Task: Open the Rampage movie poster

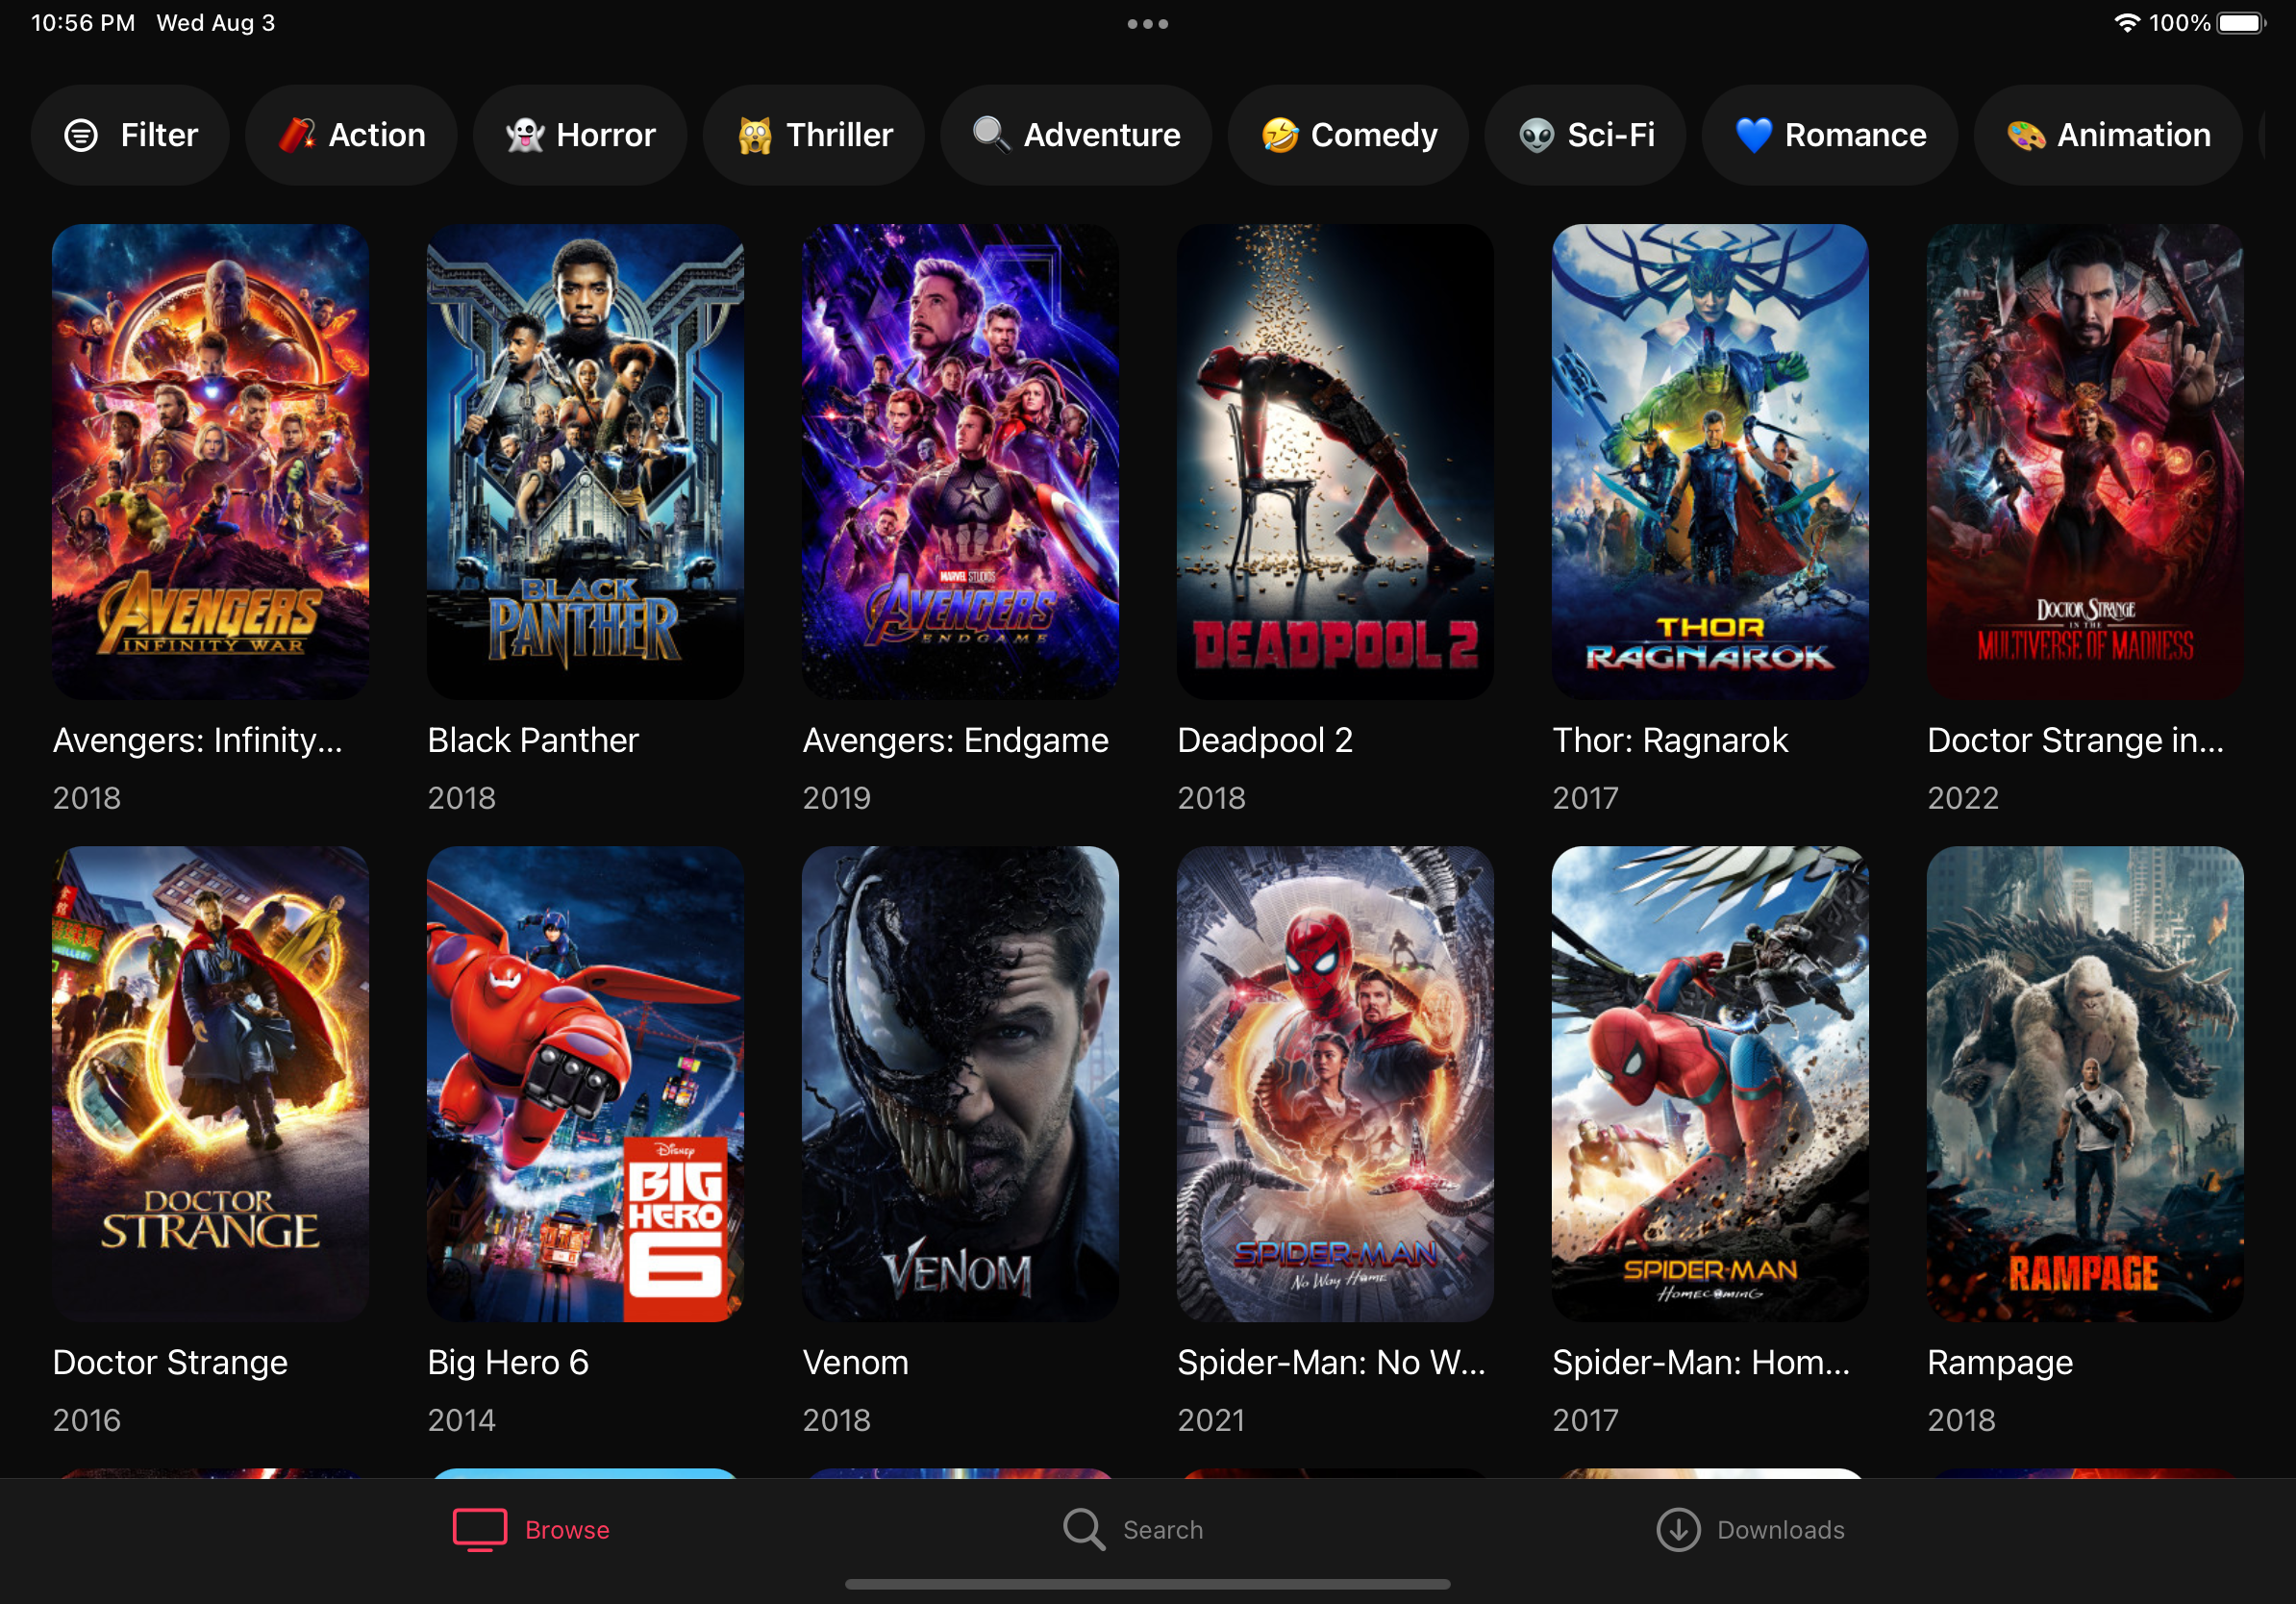Action: (x=2084, y=1083)
